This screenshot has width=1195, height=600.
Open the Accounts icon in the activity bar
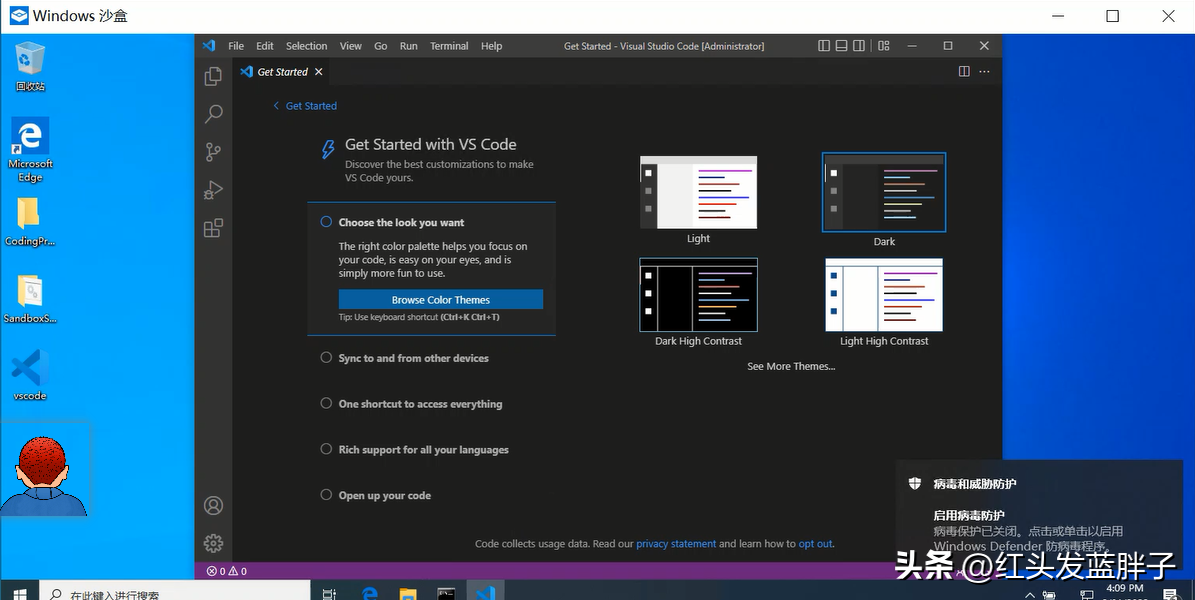[213, 506]
